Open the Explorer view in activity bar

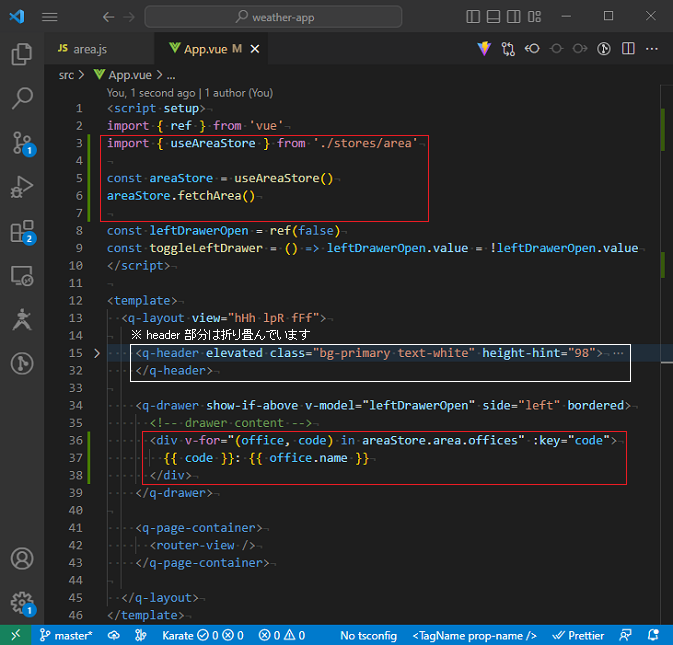pos(21,54)
